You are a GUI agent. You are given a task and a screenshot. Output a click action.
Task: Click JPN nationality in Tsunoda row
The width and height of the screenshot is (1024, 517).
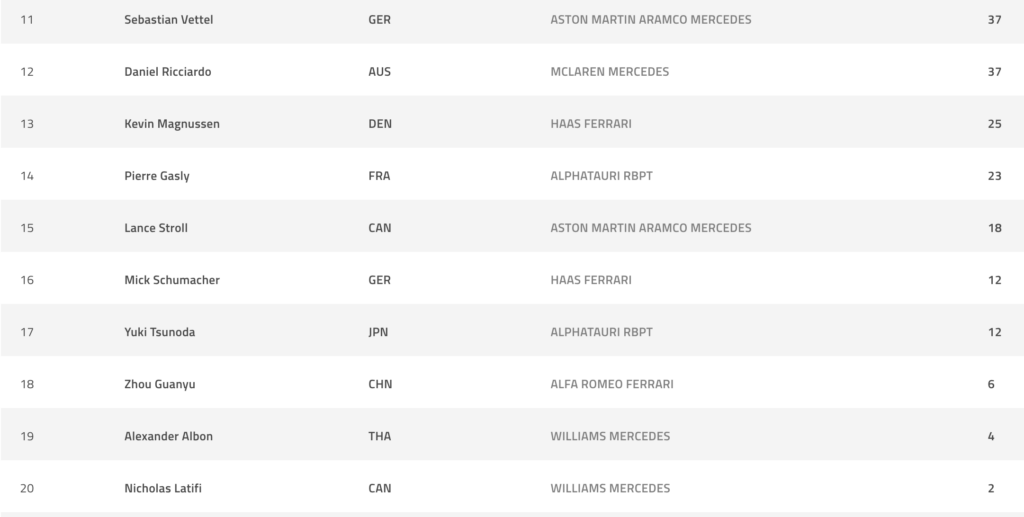click(378, 332)
